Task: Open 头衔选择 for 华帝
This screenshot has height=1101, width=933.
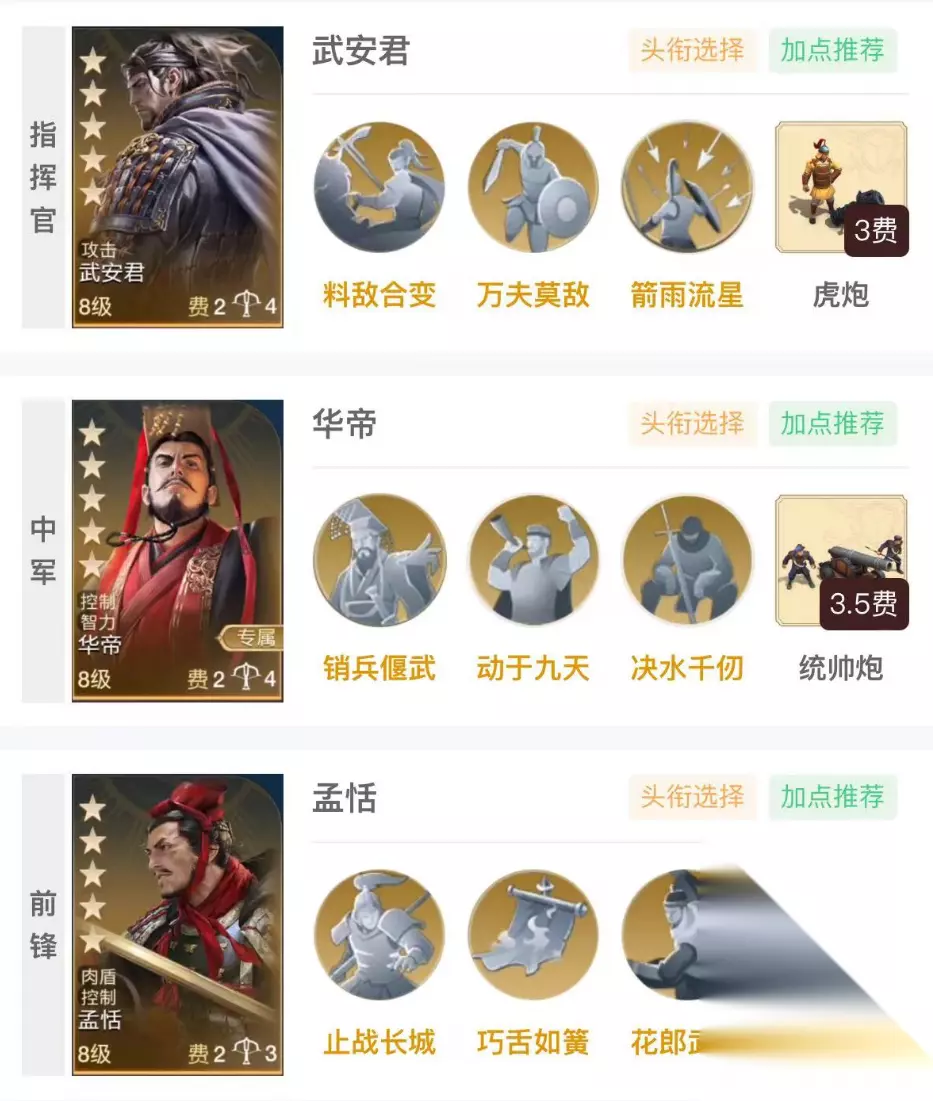Action: click(692, 423)
